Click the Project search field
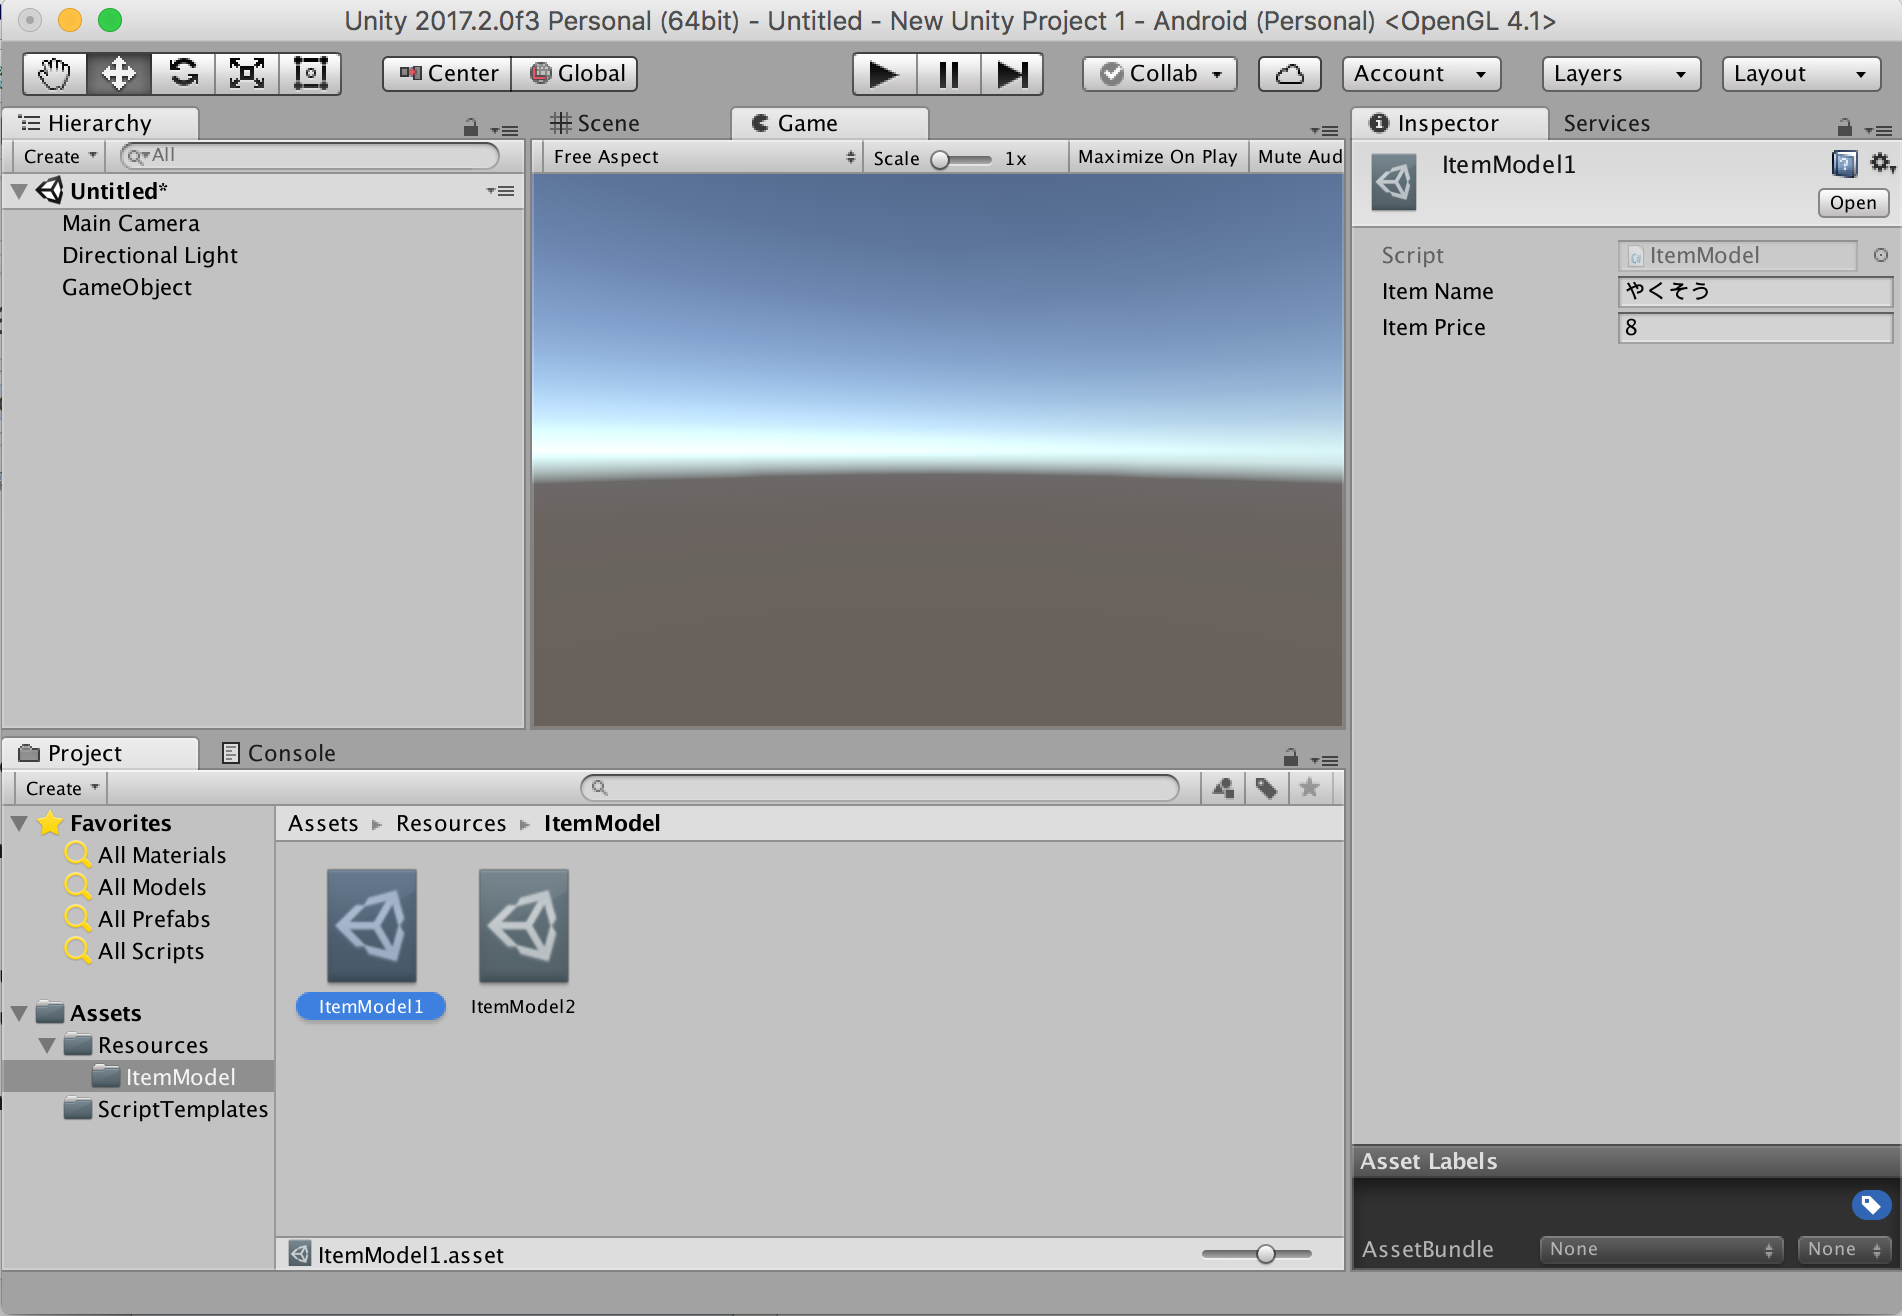The width and height of the screenshot is (1902, 1316). point(880,788)
